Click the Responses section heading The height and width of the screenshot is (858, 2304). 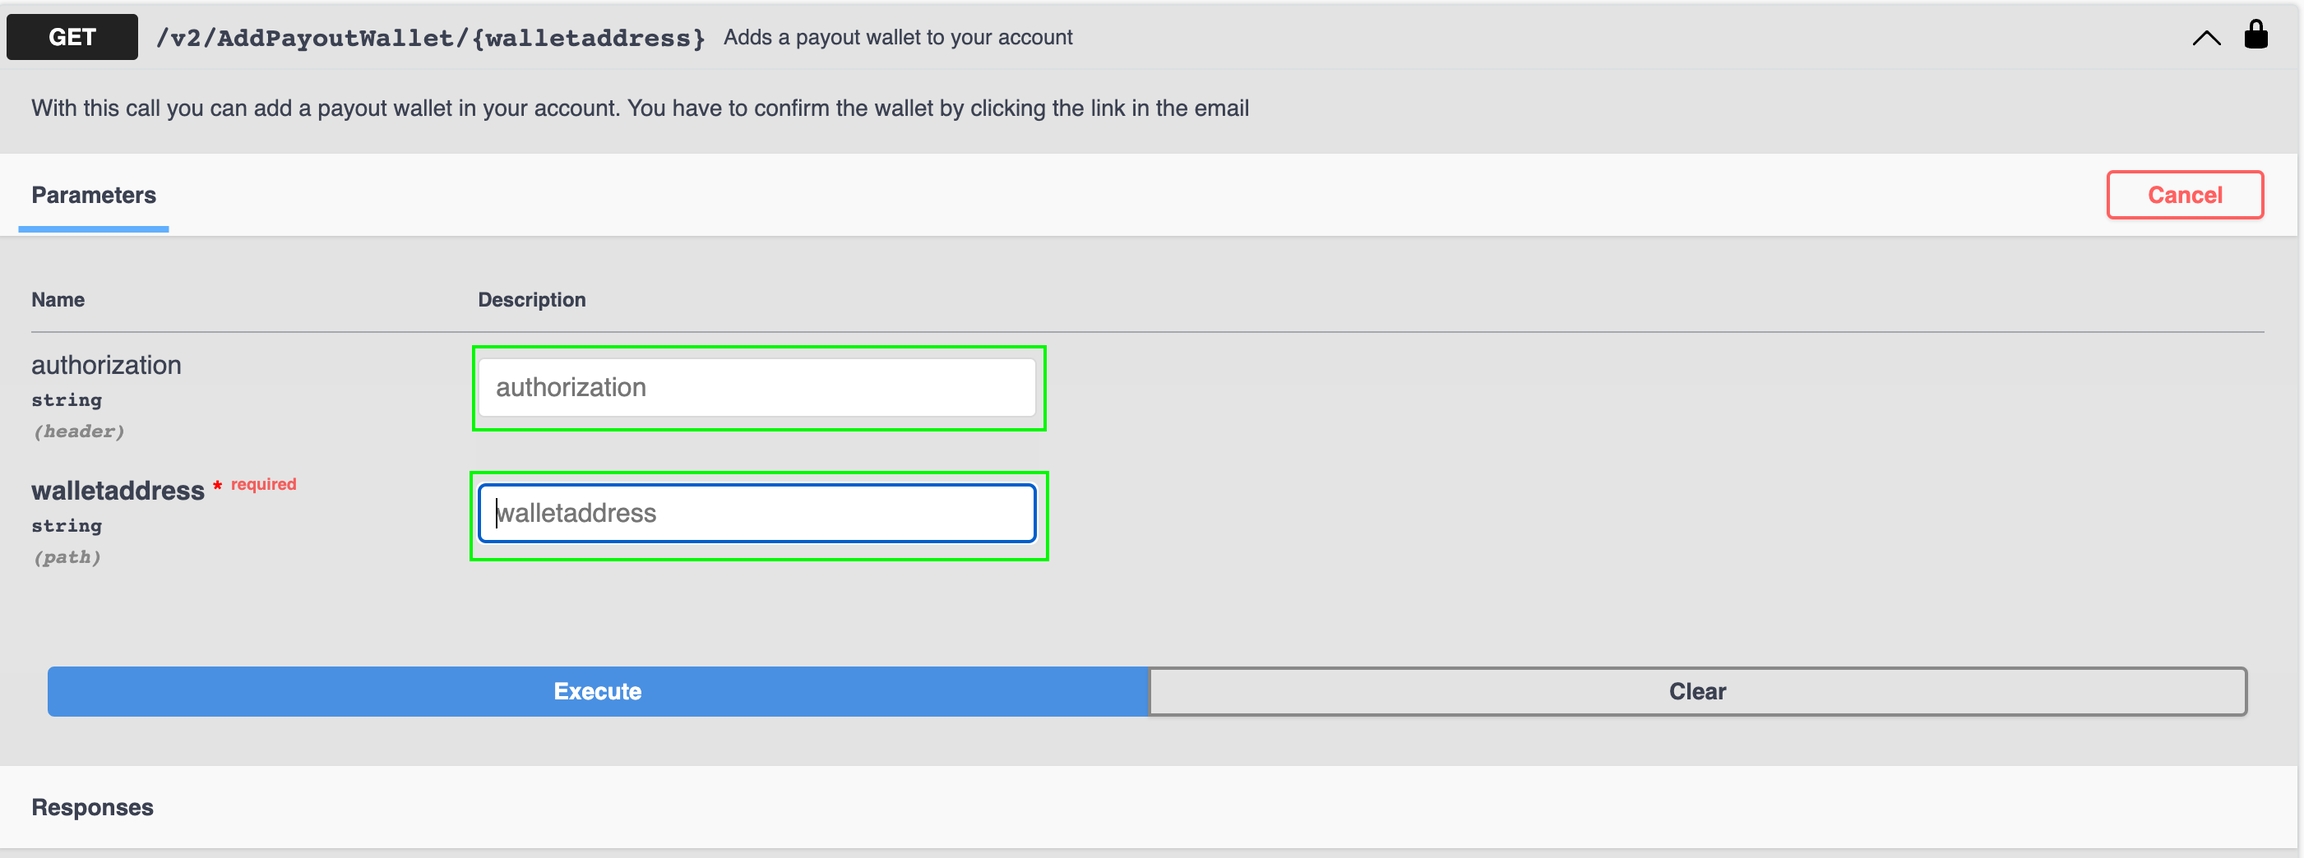click(92, 807)
